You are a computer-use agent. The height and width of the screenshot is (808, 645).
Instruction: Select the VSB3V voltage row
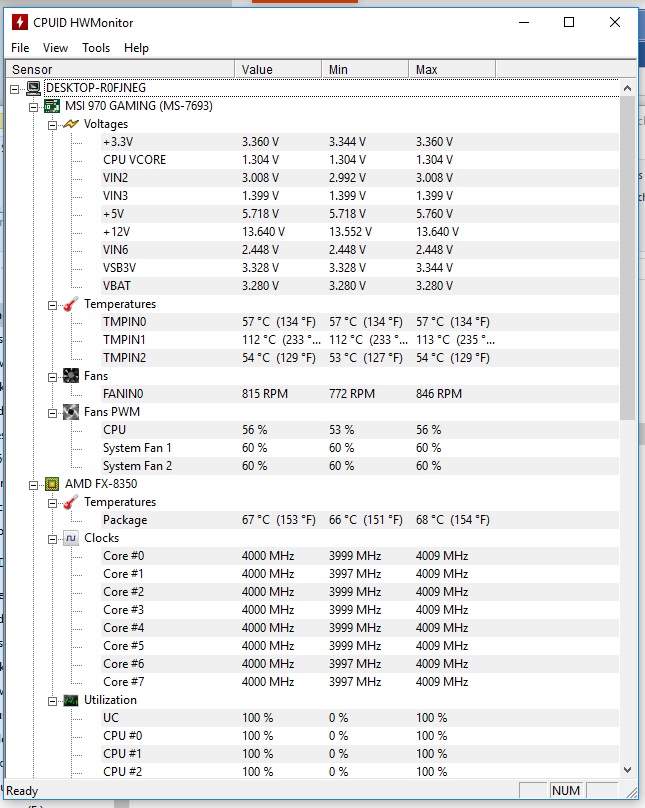(x=360, y=268)
